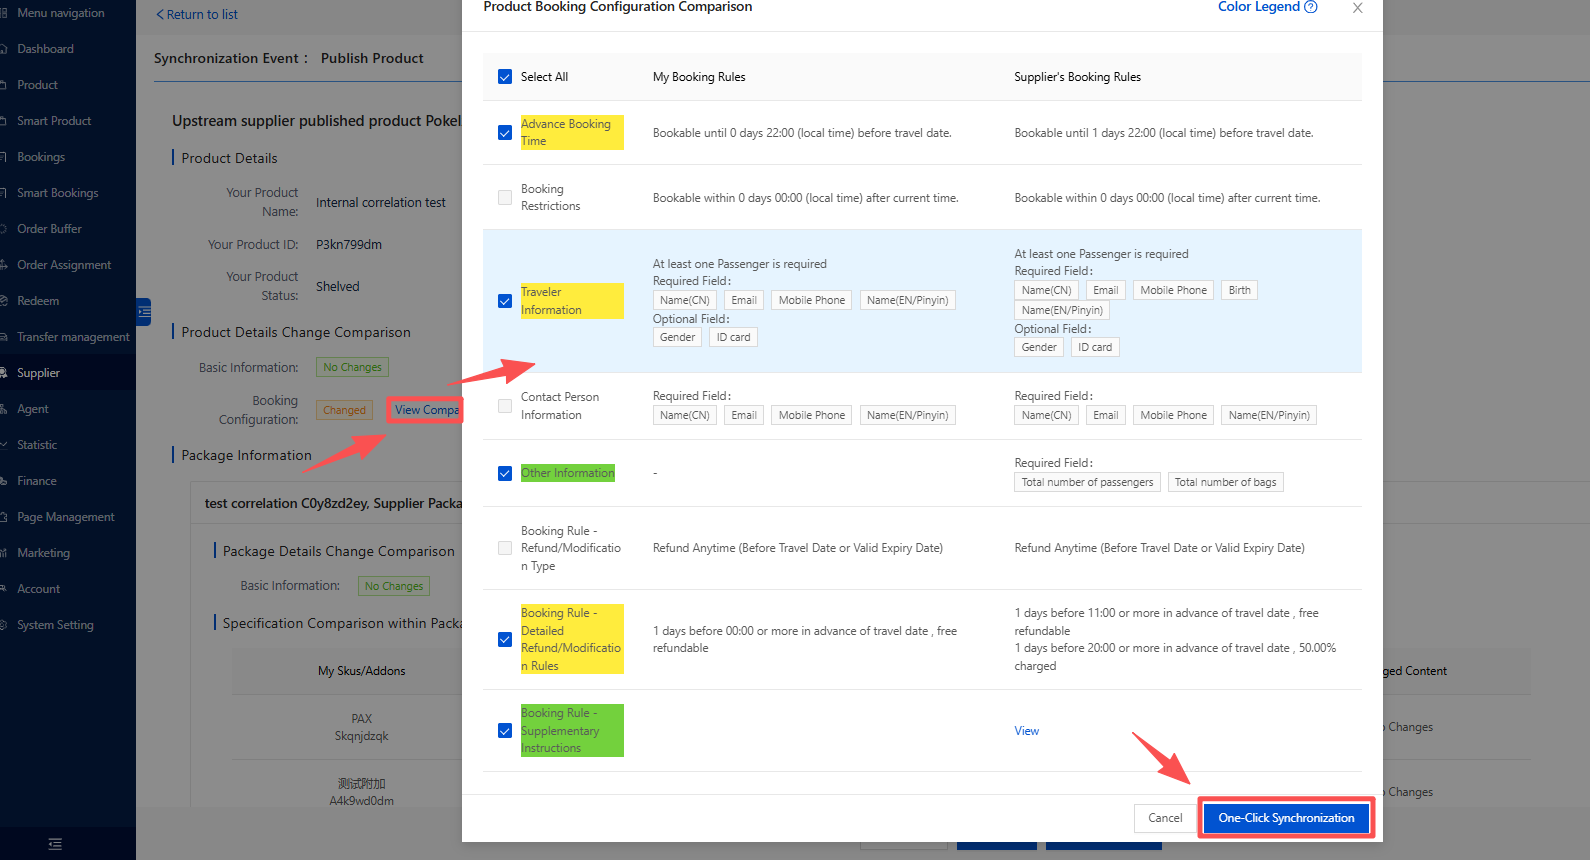Open the Finance menu in the sidebar
Screen dimensions: 1590x860
[37, 481]
